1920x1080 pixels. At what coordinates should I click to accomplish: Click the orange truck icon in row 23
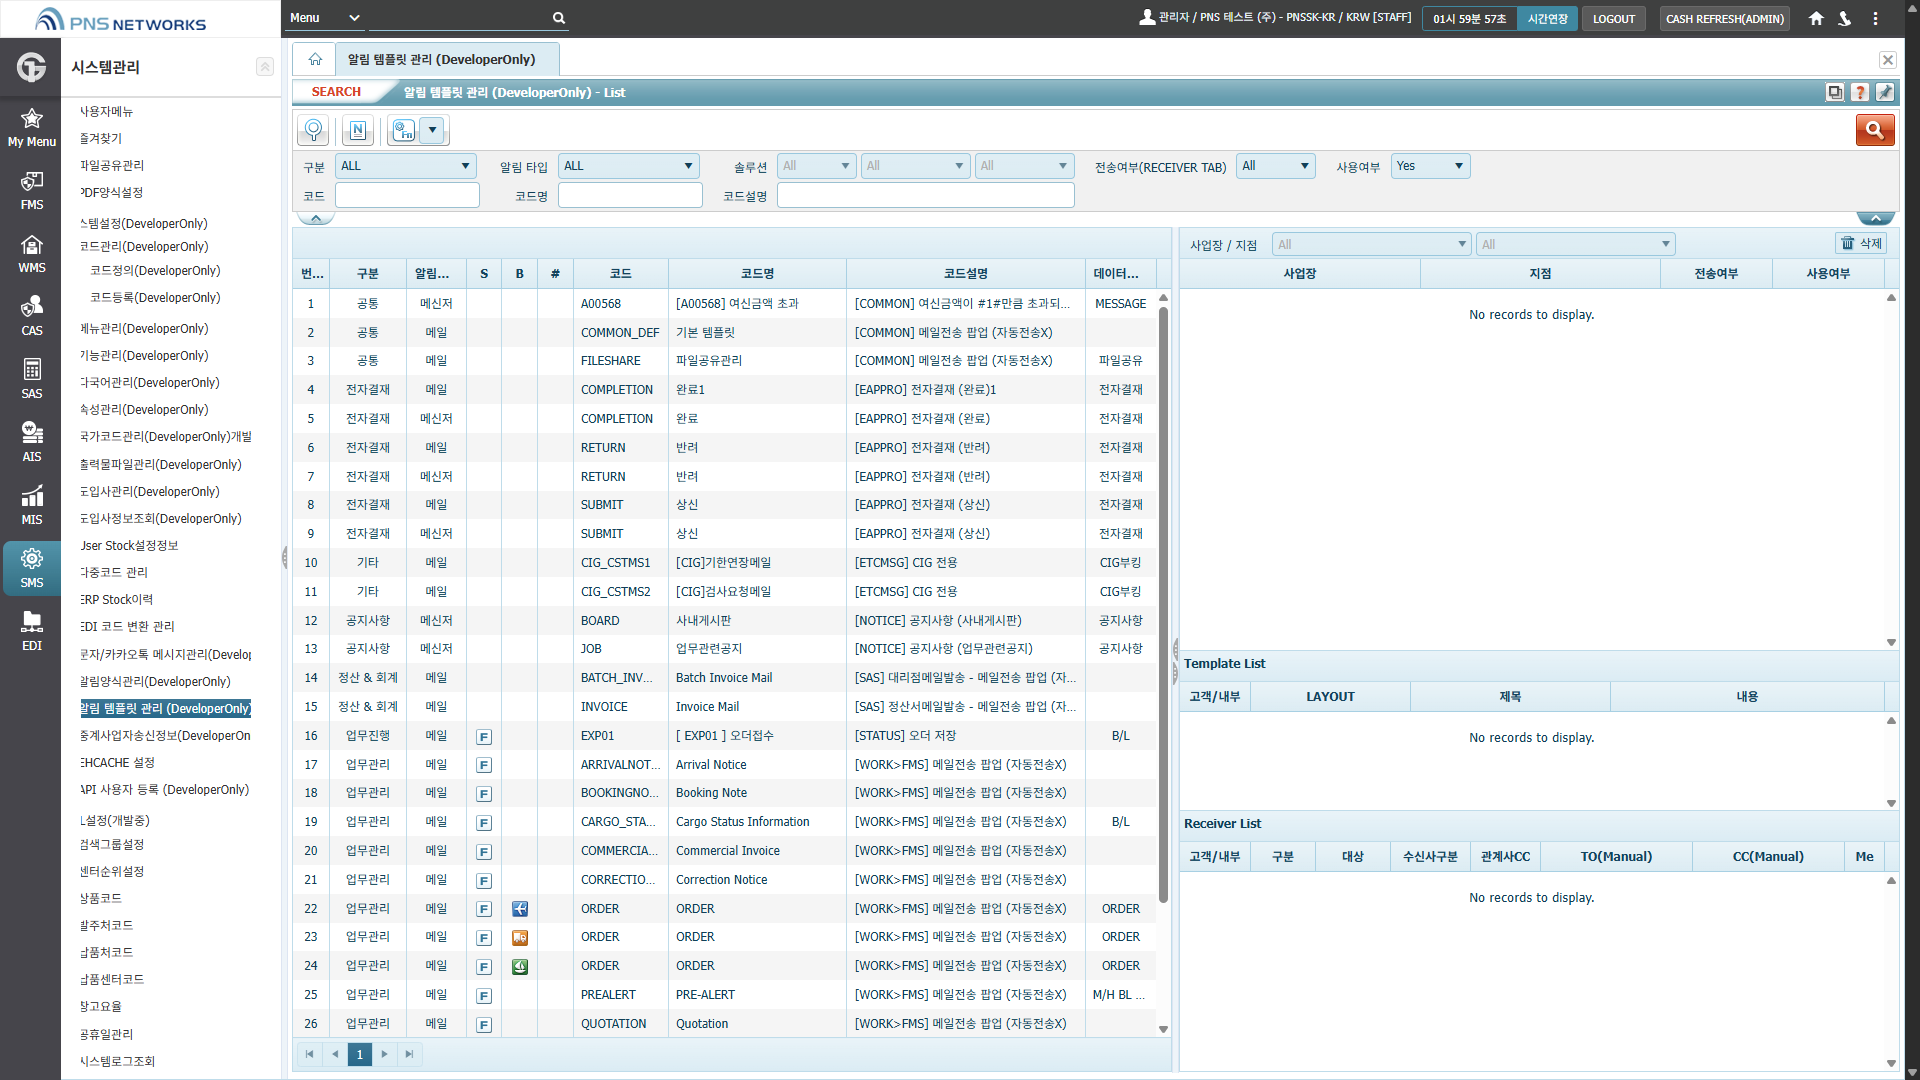[x=520, y=938]
